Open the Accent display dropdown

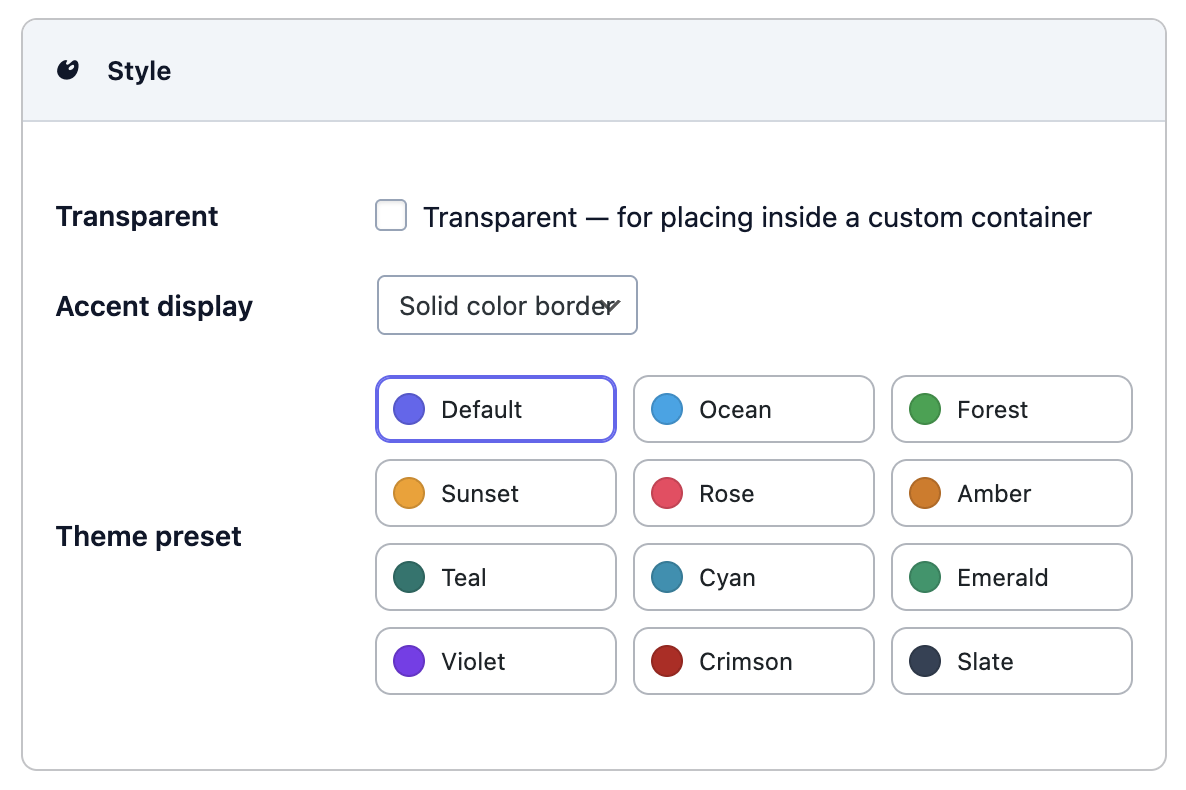tap(506, 306)
